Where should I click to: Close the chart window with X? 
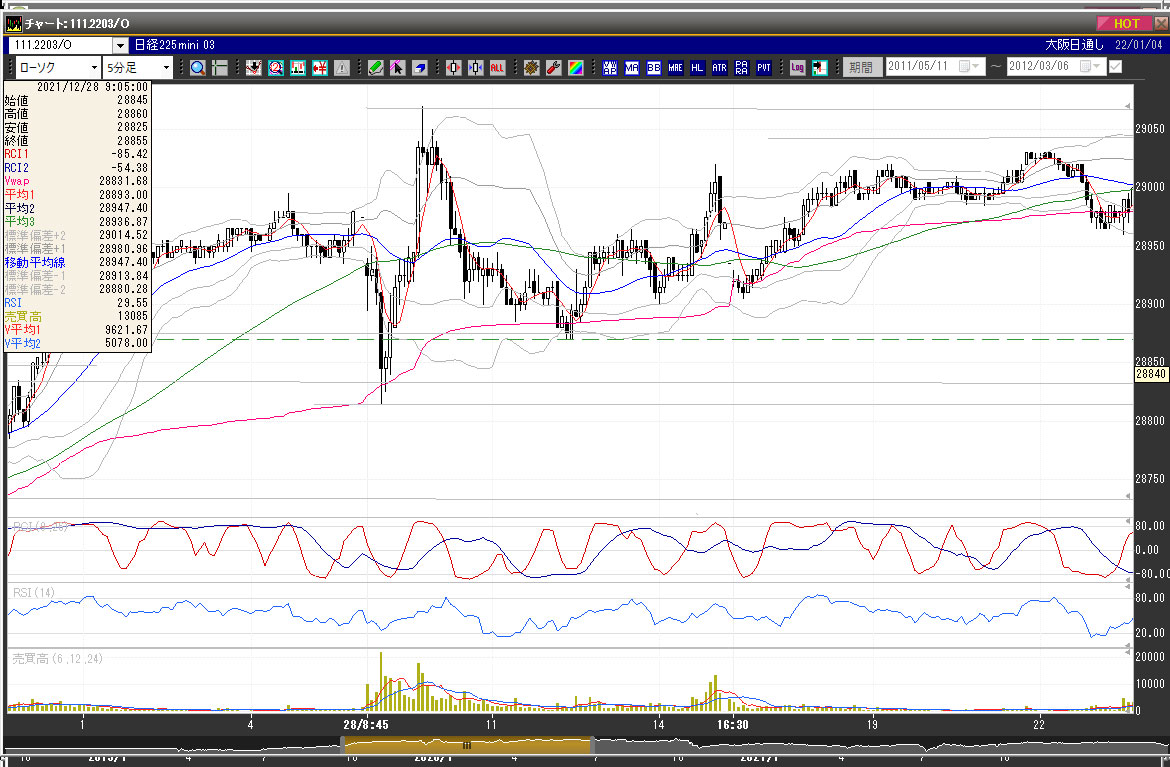[1161, 23]
